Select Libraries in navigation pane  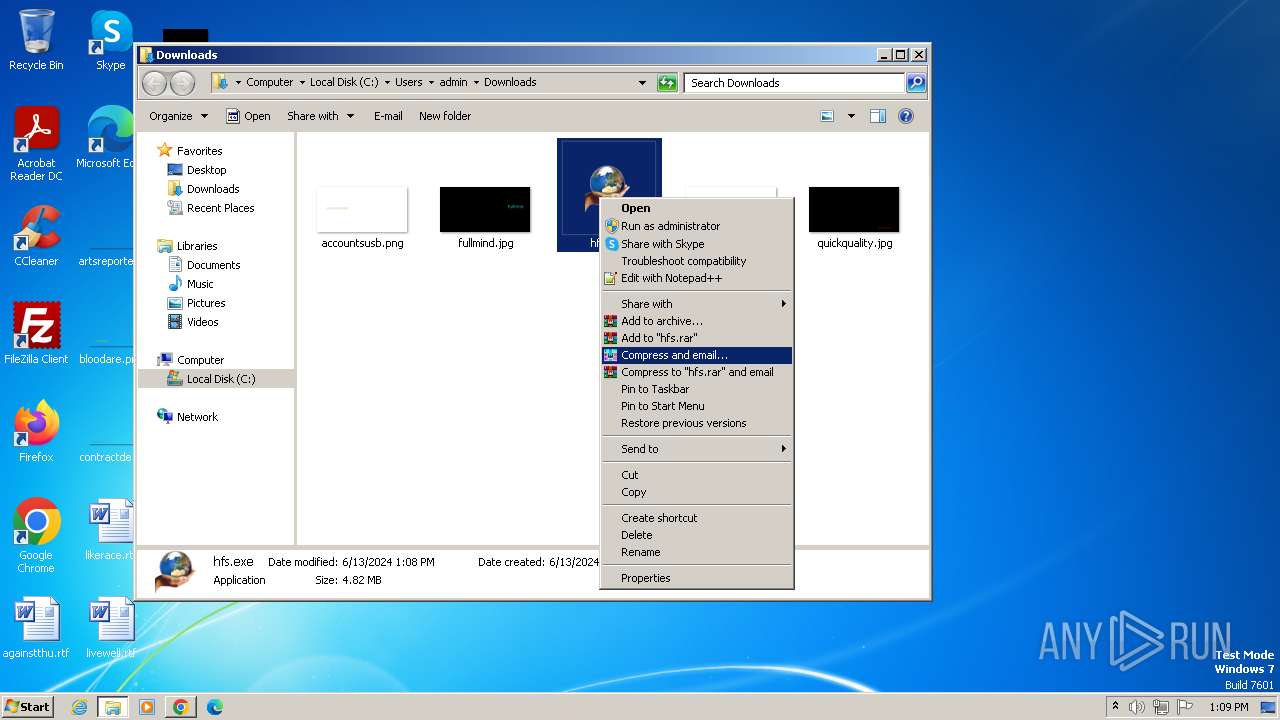tap(197, 246)
